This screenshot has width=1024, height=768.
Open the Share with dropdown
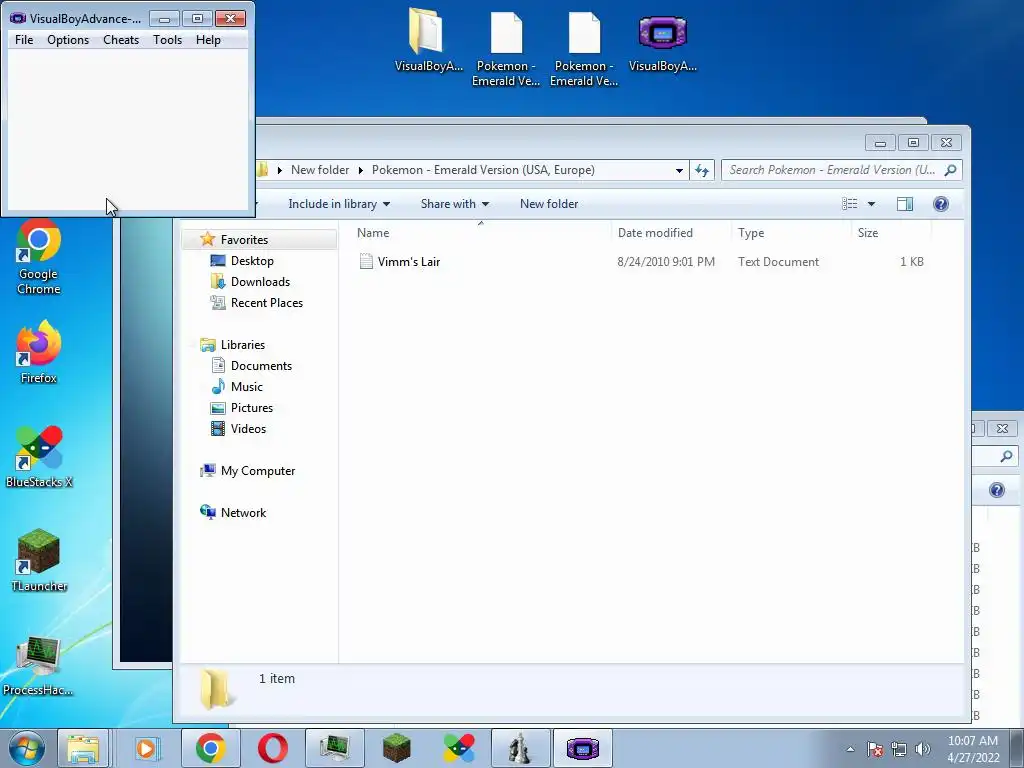click(x=455, y=204)
